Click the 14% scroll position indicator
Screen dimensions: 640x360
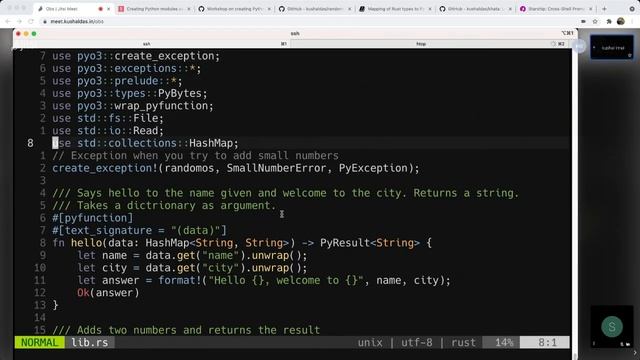tap(504, 342)
